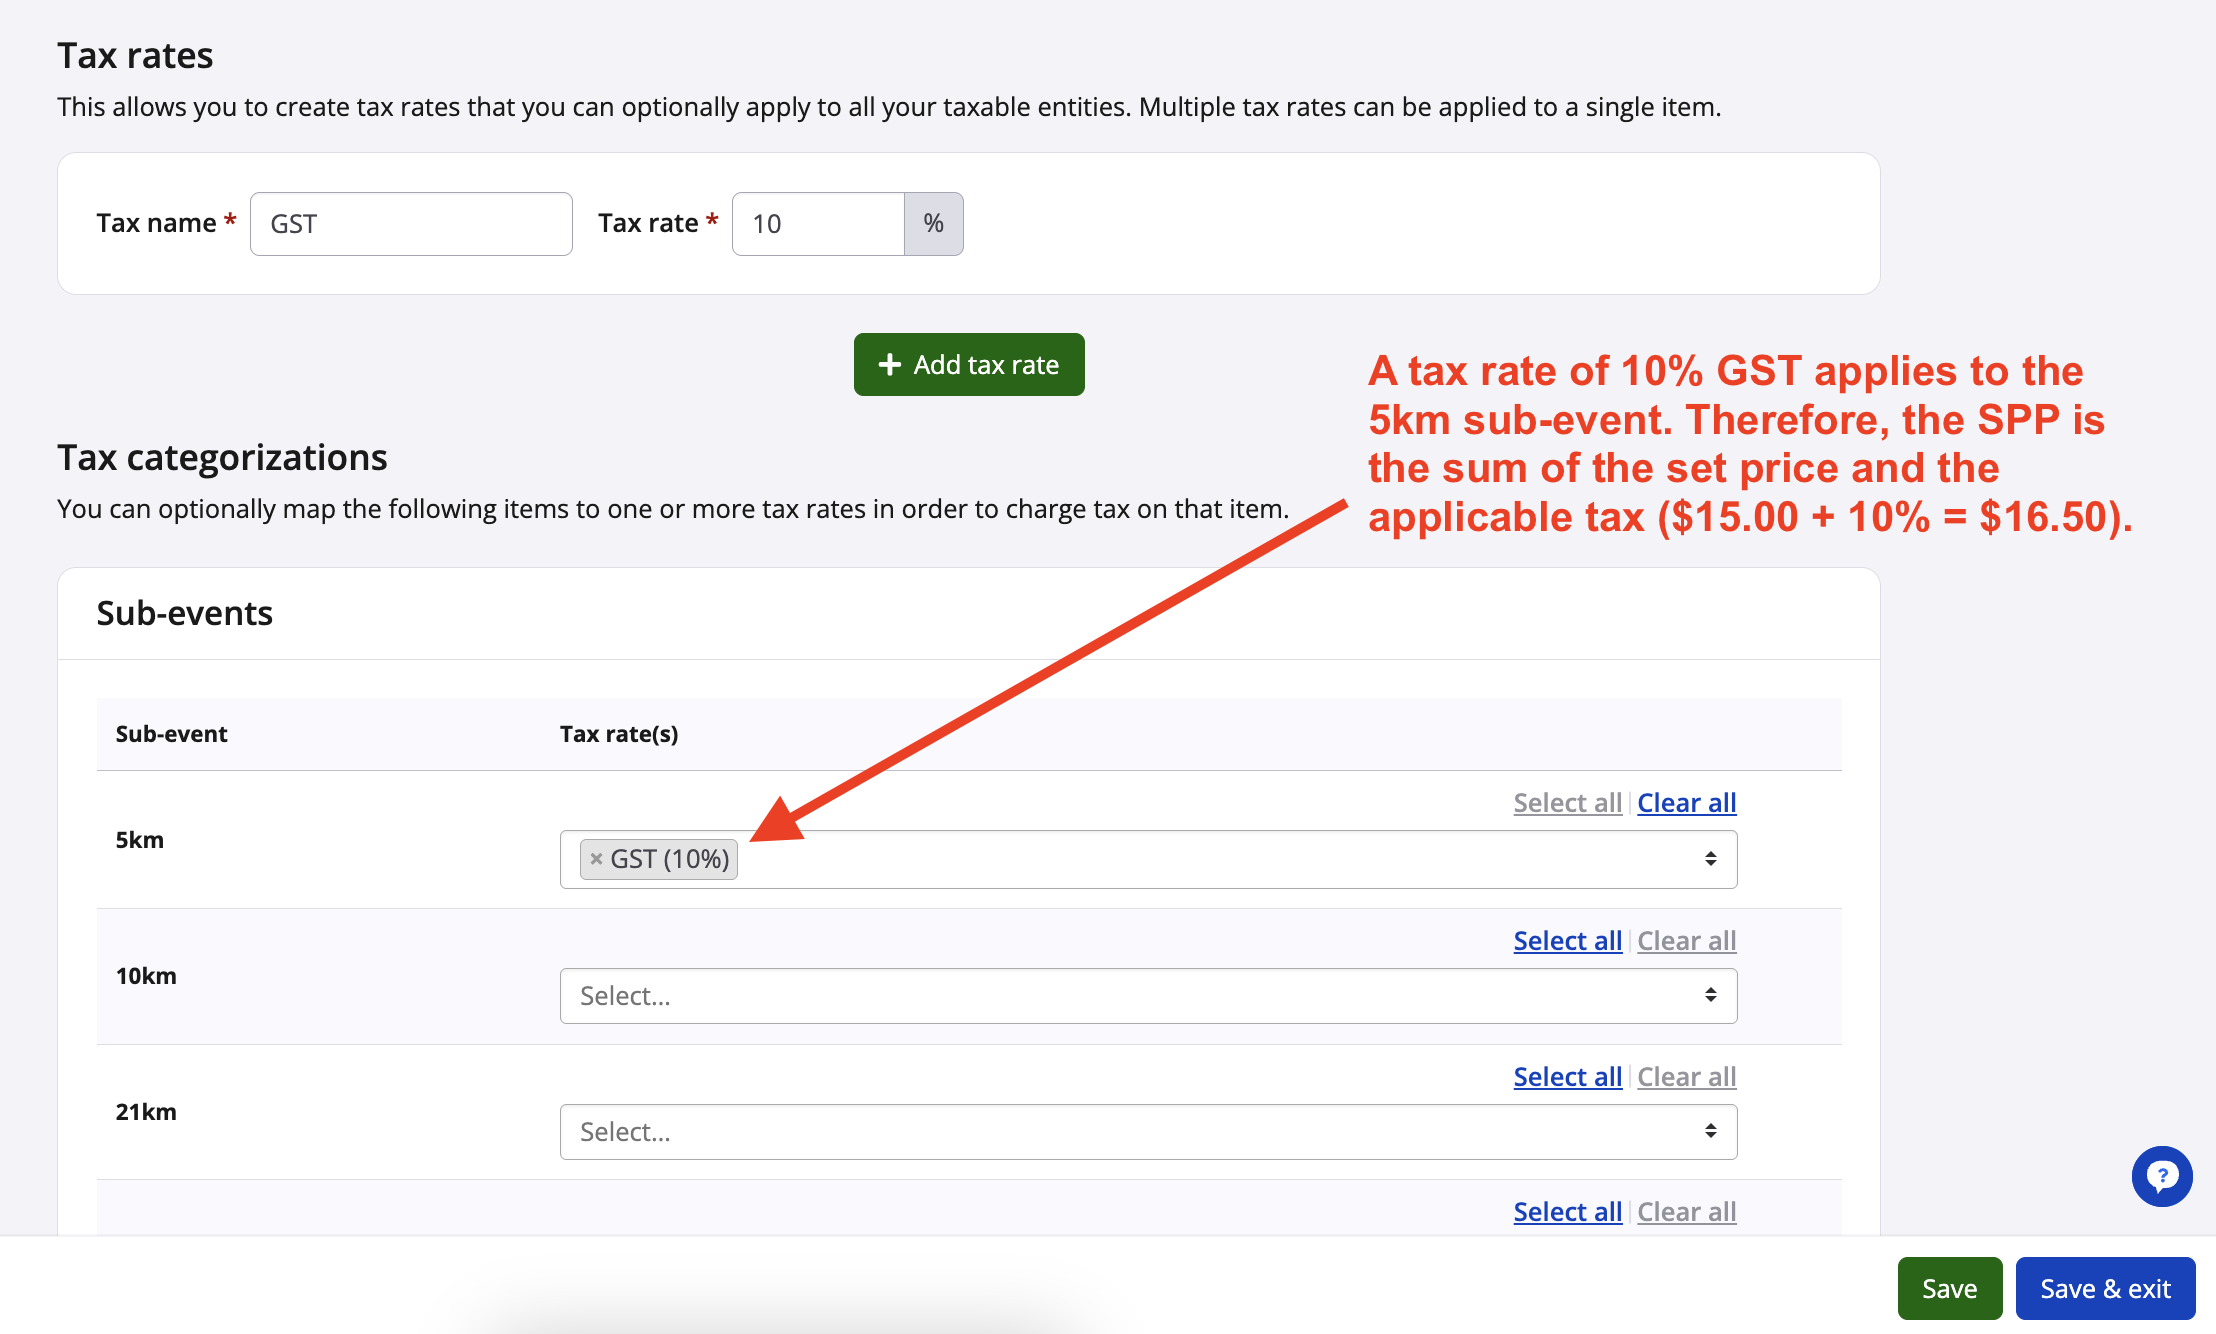Click the percent symbol addon
The image size is (2216, 1334).
(x=933, y=224)
